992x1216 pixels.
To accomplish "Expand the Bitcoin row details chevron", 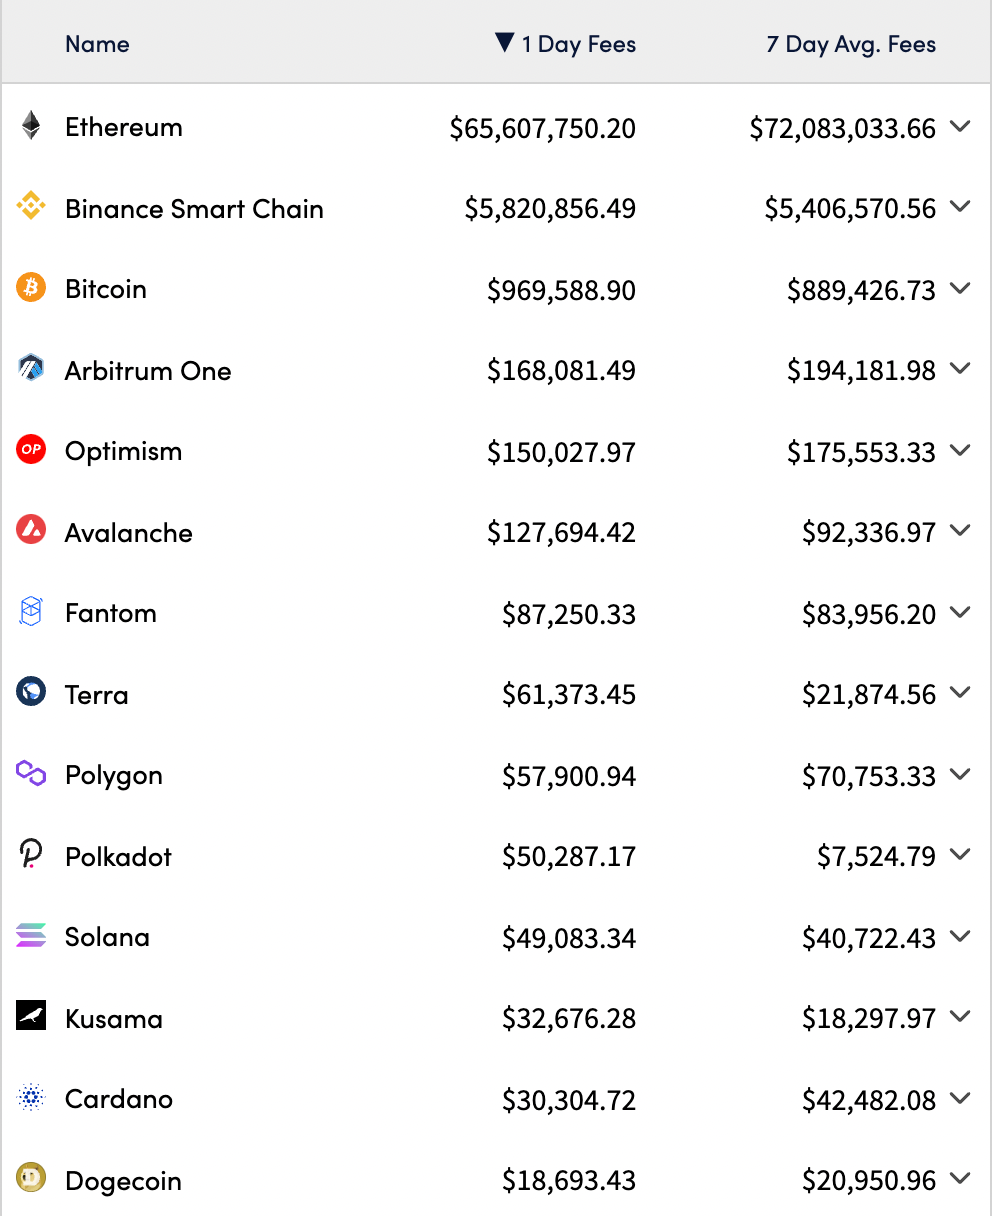I will [960, 289].
